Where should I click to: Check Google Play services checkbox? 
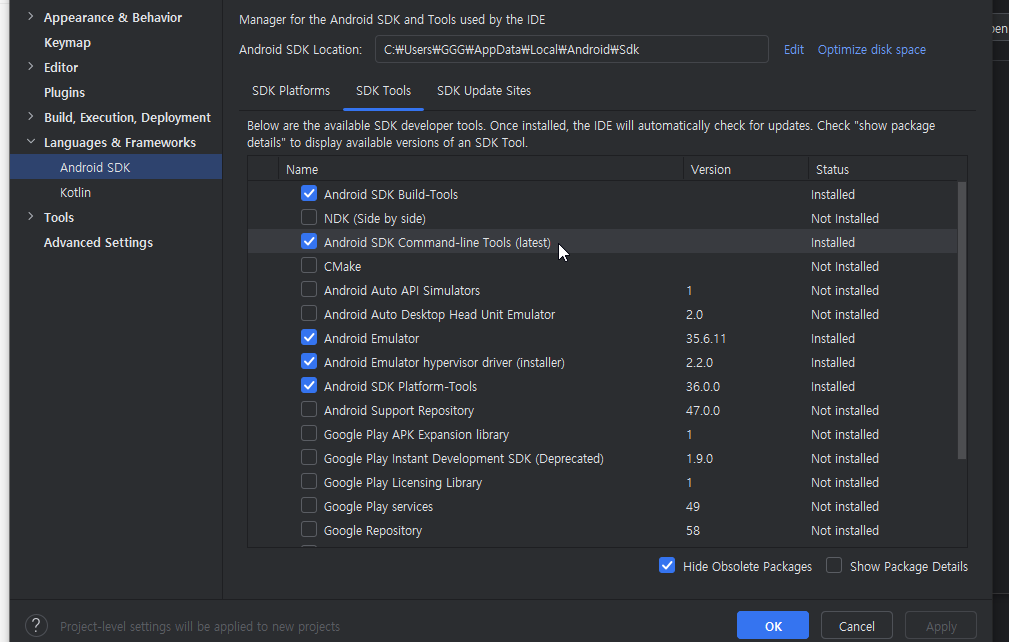pos(309,506)
